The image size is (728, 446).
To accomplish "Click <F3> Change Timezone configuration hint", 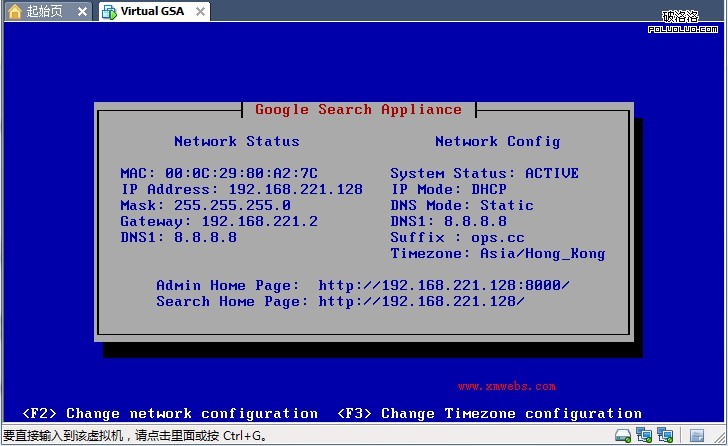I will pos(489,414).
